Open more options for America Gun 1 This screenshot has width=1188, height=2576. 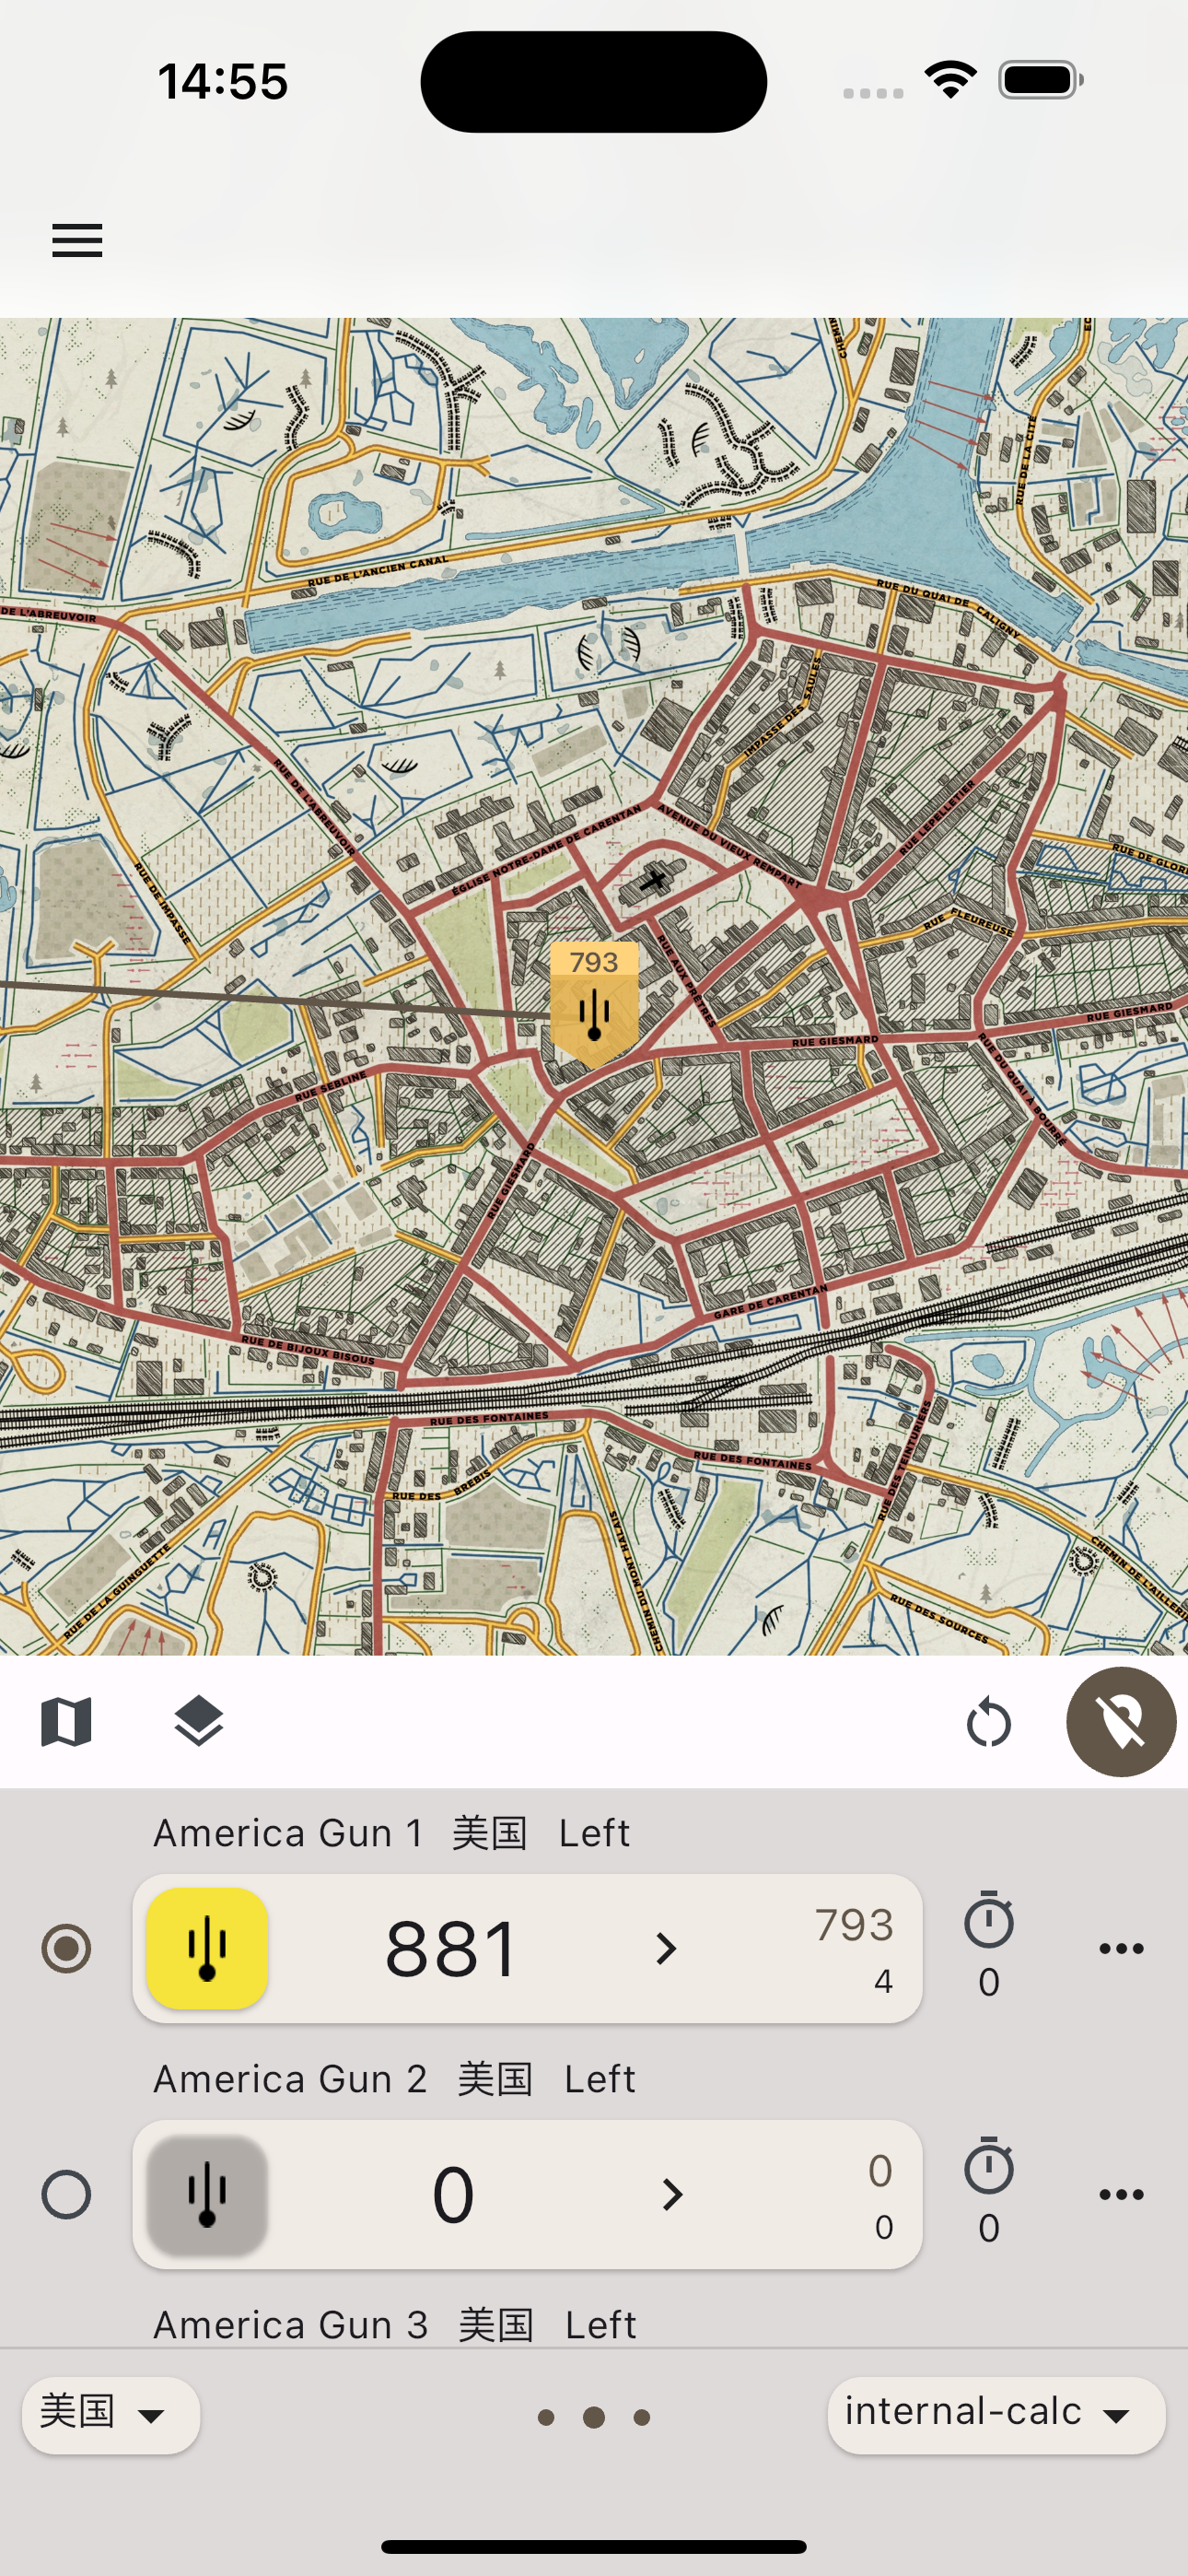point(1121,1948)
